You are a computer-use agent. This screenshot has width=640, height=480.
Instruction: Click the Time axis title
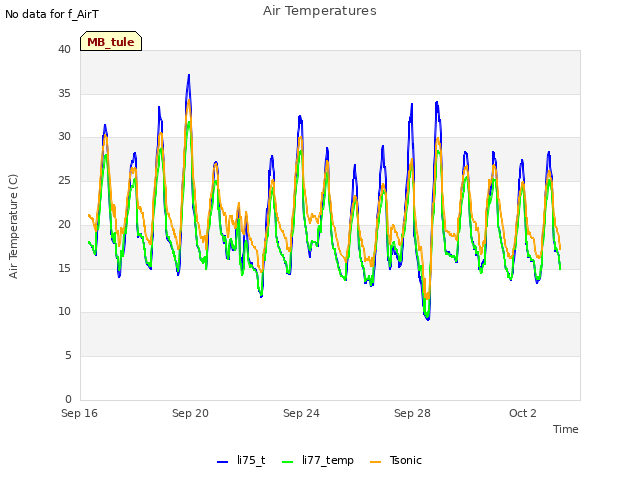pyautogui.click(x=566, y=429)
